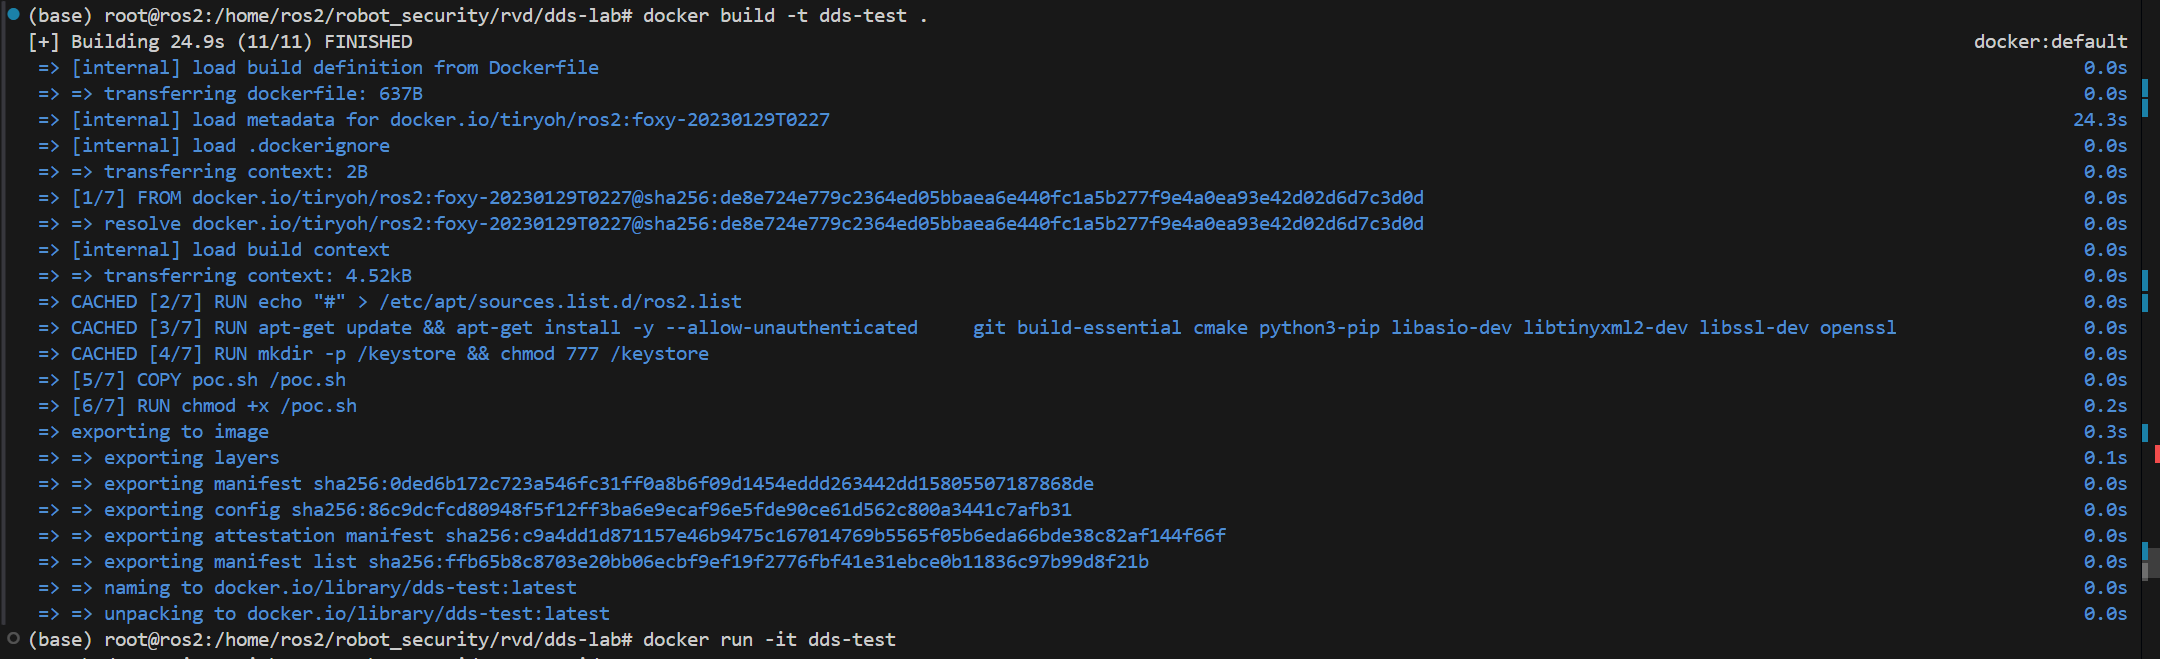The image size is (2160, 659).
Task: Click the hollow circle beside docker run command
Action: 13,638
